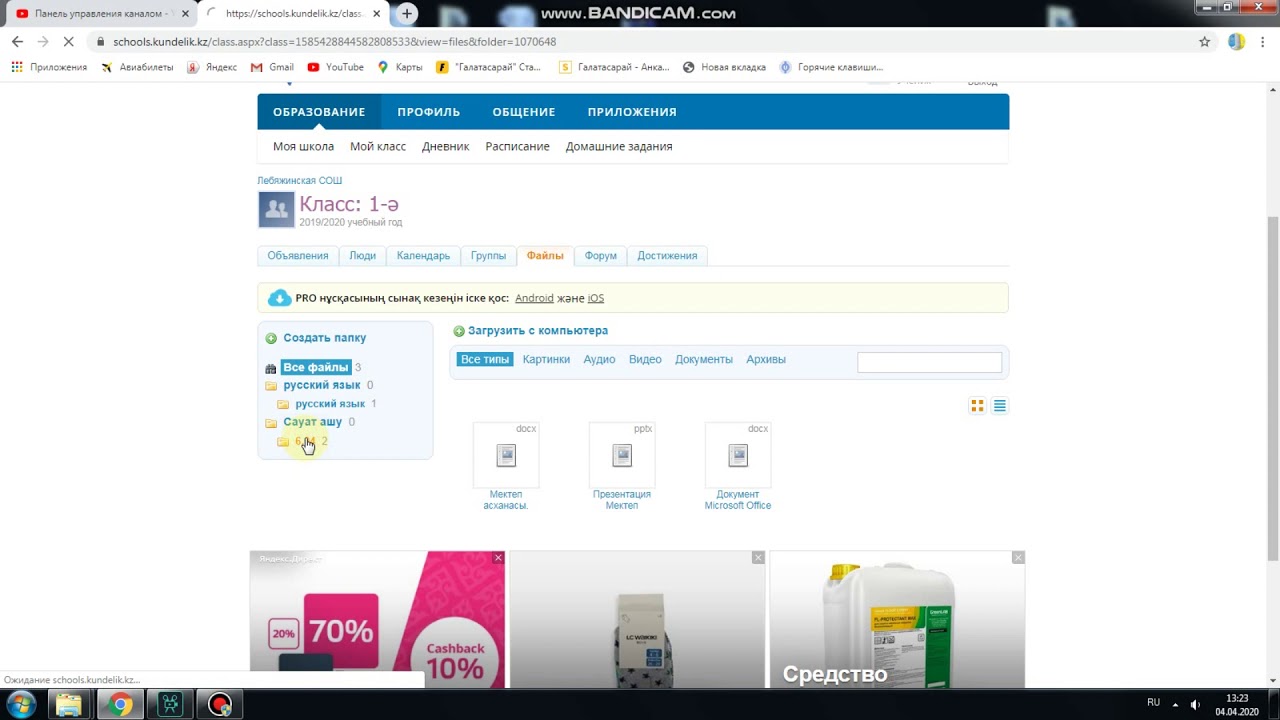The height and width of the screenshot is (720, 1280).
Task: Open Windows Start menu
Action: pos(20,704)
